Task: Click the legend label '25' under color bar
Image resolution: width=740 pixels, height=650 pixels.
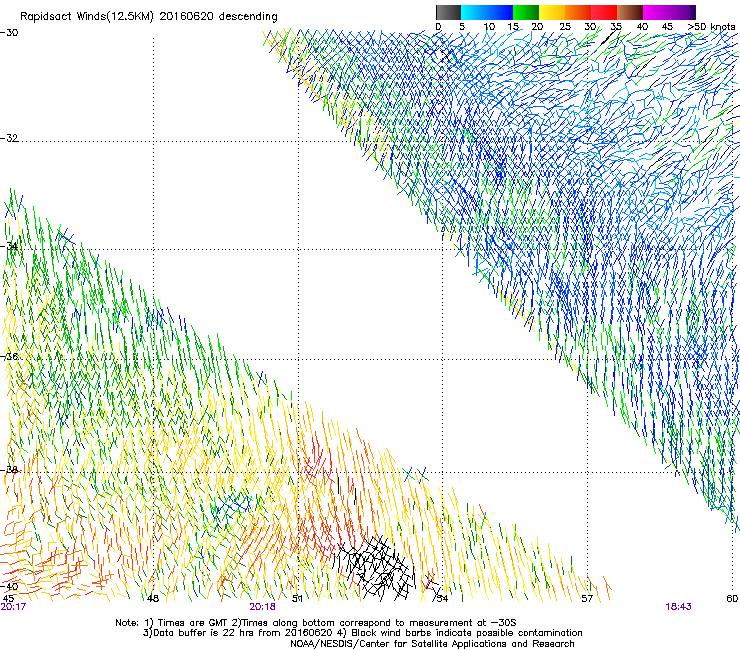Action: pyautogui.click(x=564, y=27)
